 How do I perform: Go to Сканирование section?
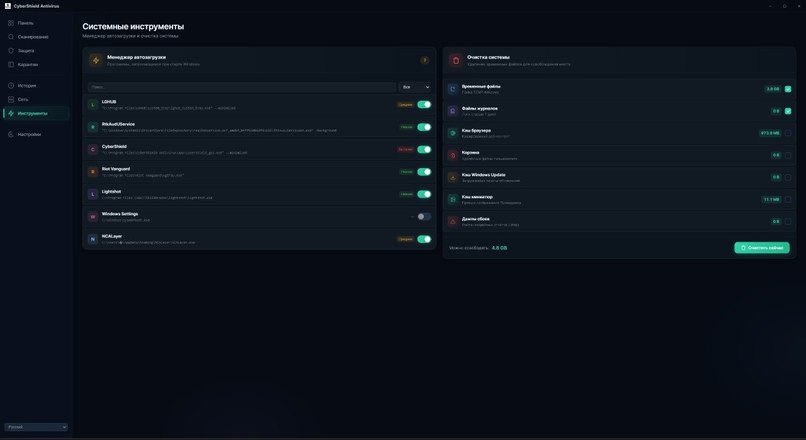36,37
